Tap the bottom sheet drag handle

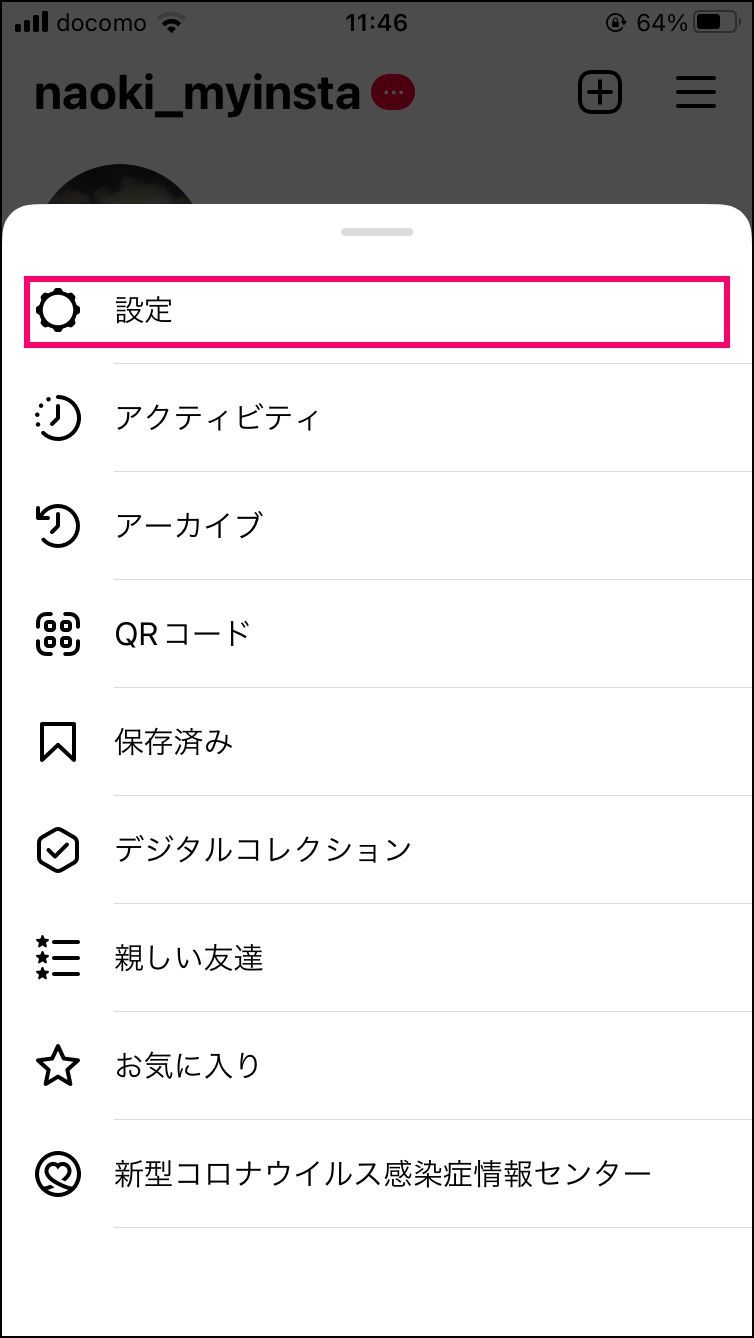377,232
